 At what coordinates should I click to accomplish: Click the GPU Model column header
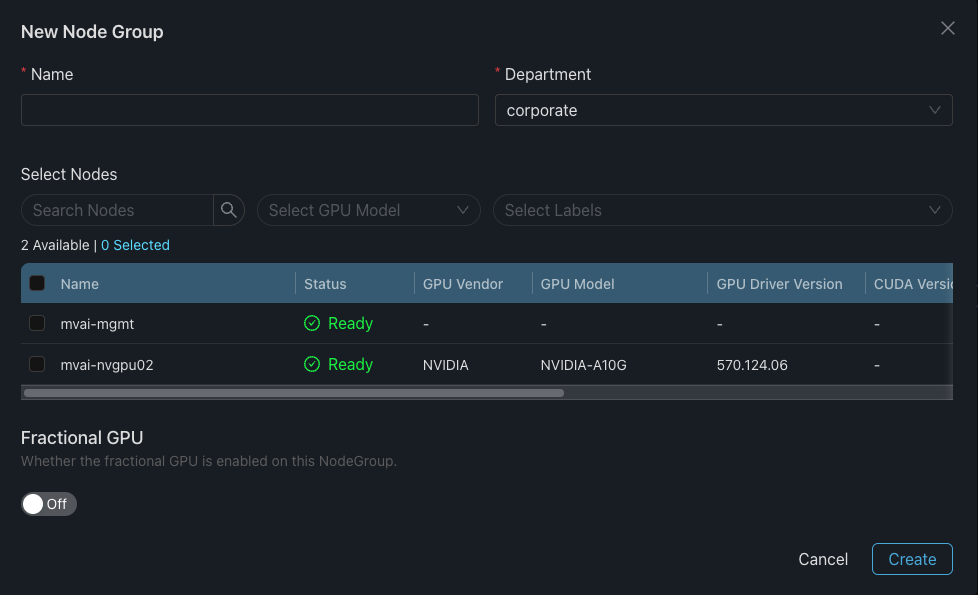pyautogui.click(x=577, y=284)
